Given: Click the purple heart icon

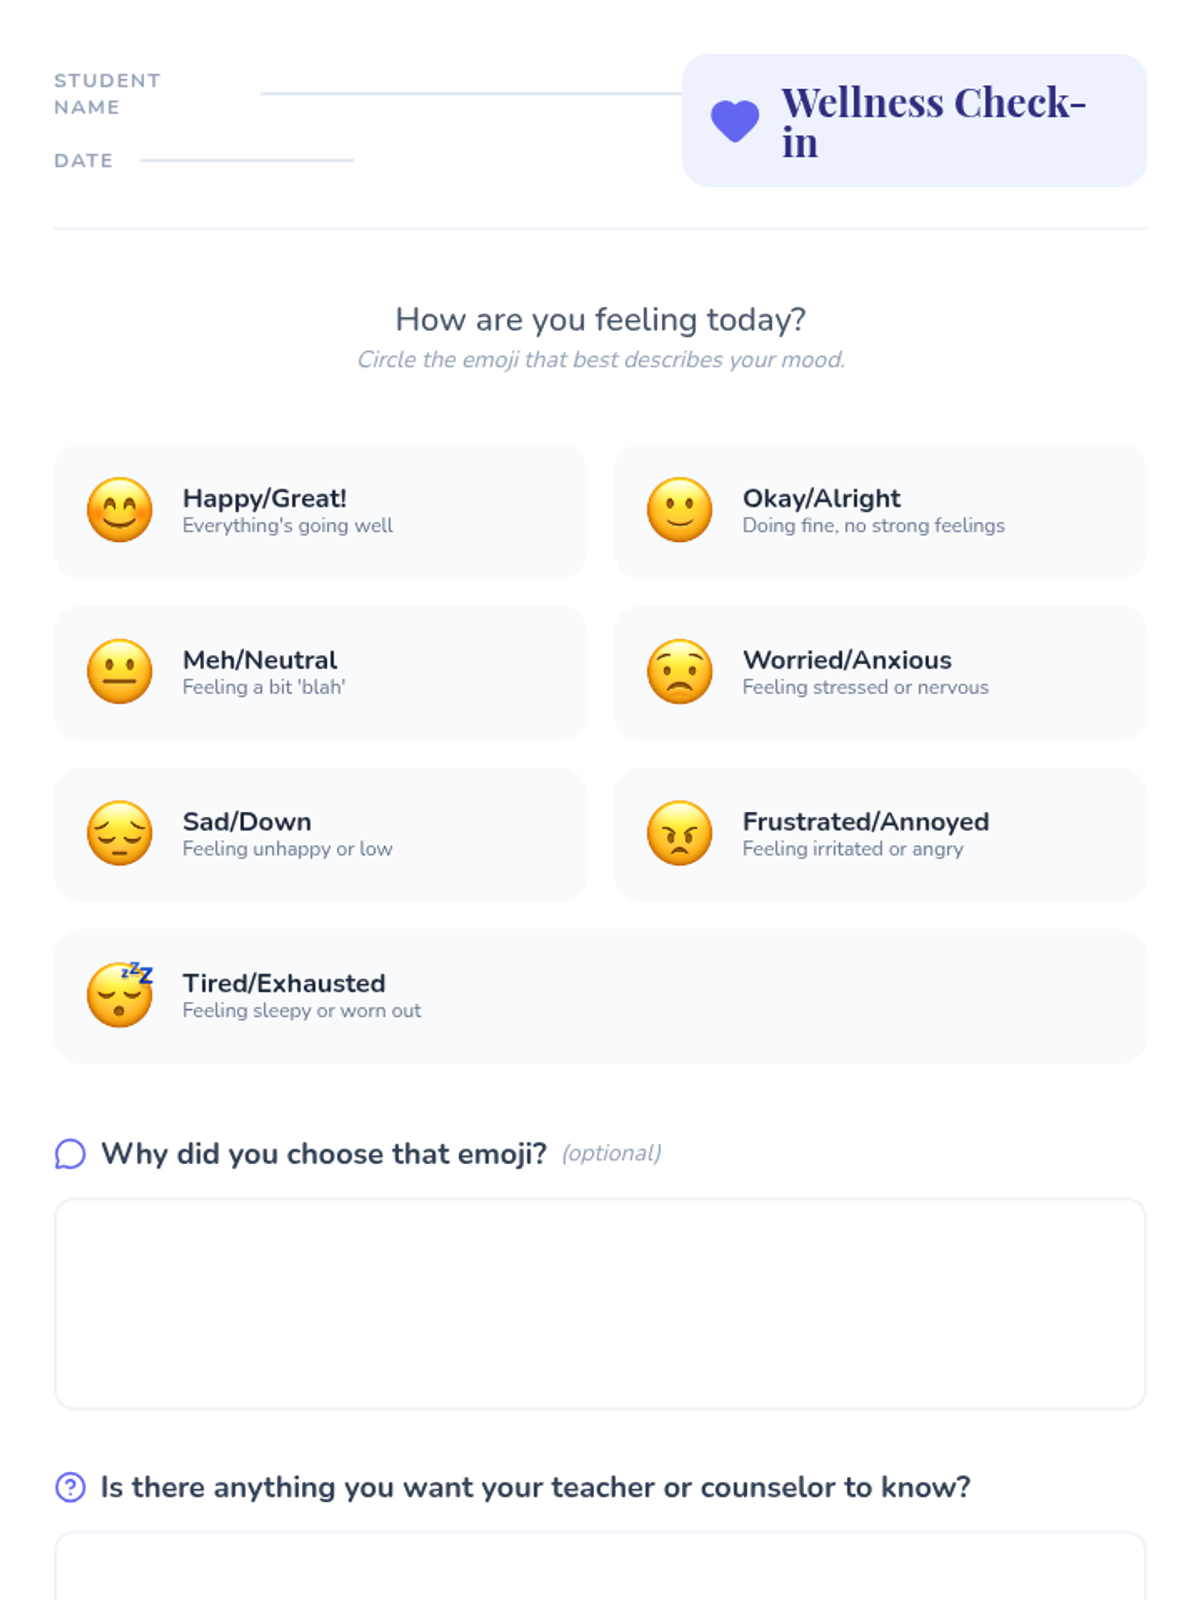Looking at the screenshot, I should (x=735, y=121).
